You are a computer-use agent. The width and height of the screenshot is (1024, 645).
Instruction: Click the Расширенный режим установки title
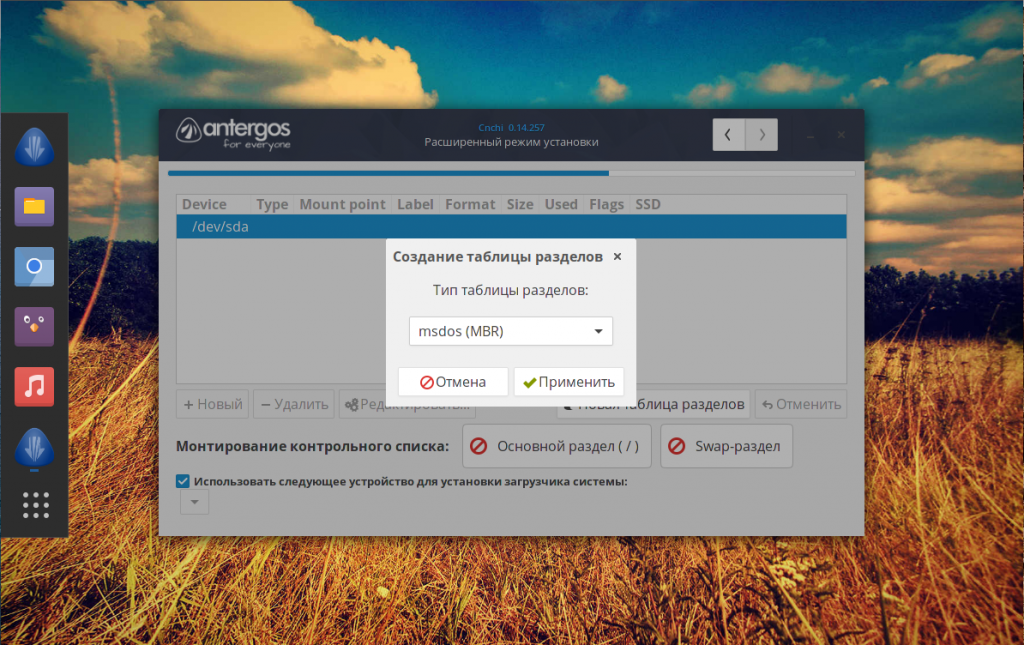[x=511, y=142]
